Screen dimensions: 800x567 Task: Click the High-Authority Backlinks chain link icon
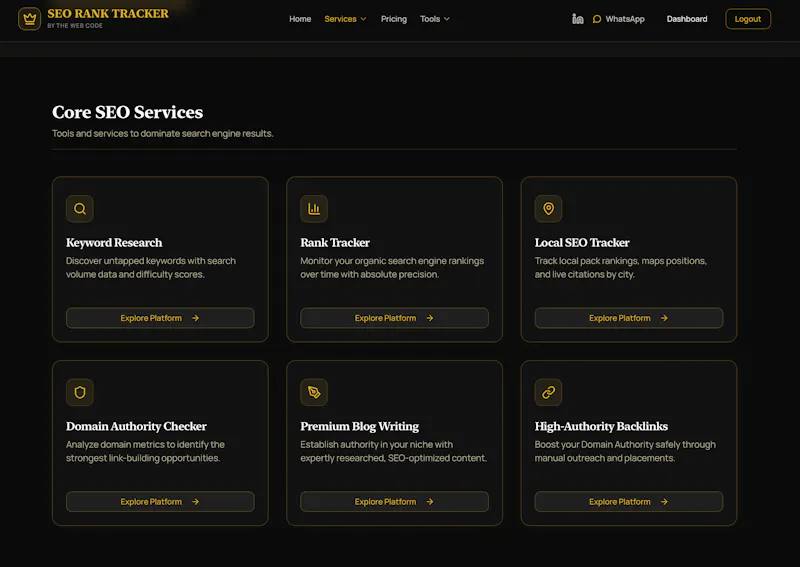[548, 392]
